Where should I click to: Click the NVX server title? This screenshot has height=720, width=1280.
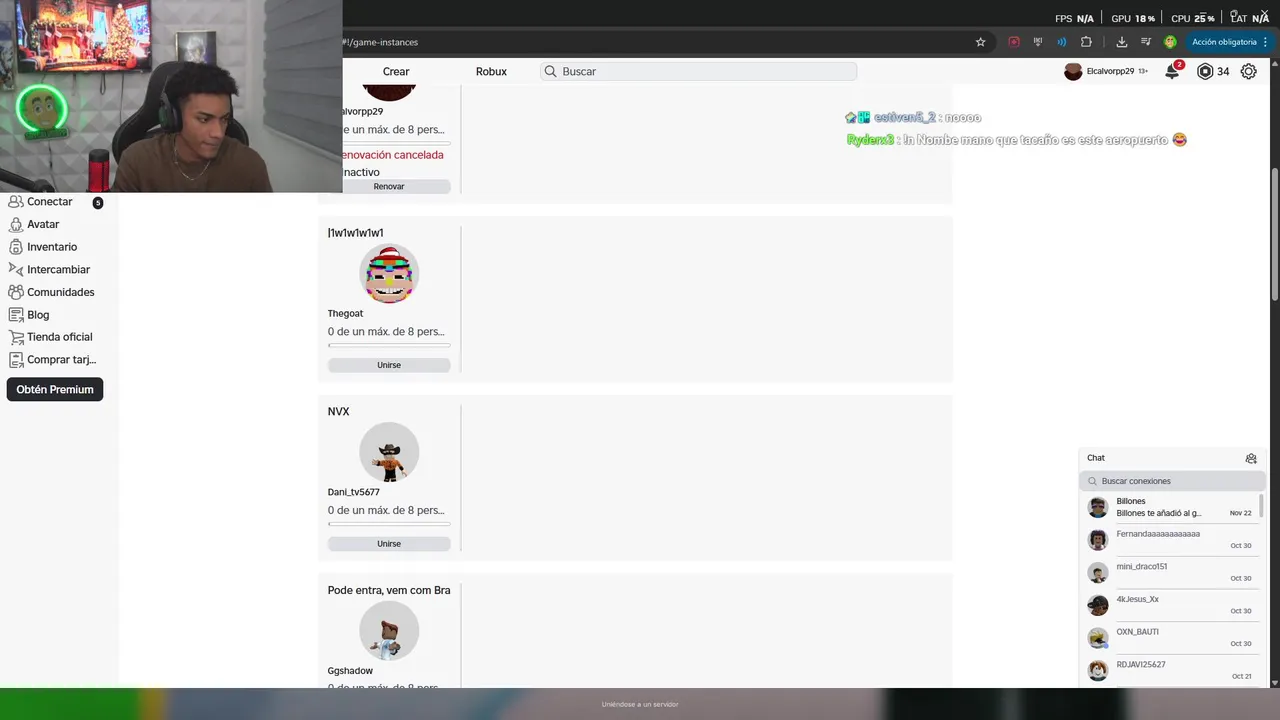click(338, 411)
